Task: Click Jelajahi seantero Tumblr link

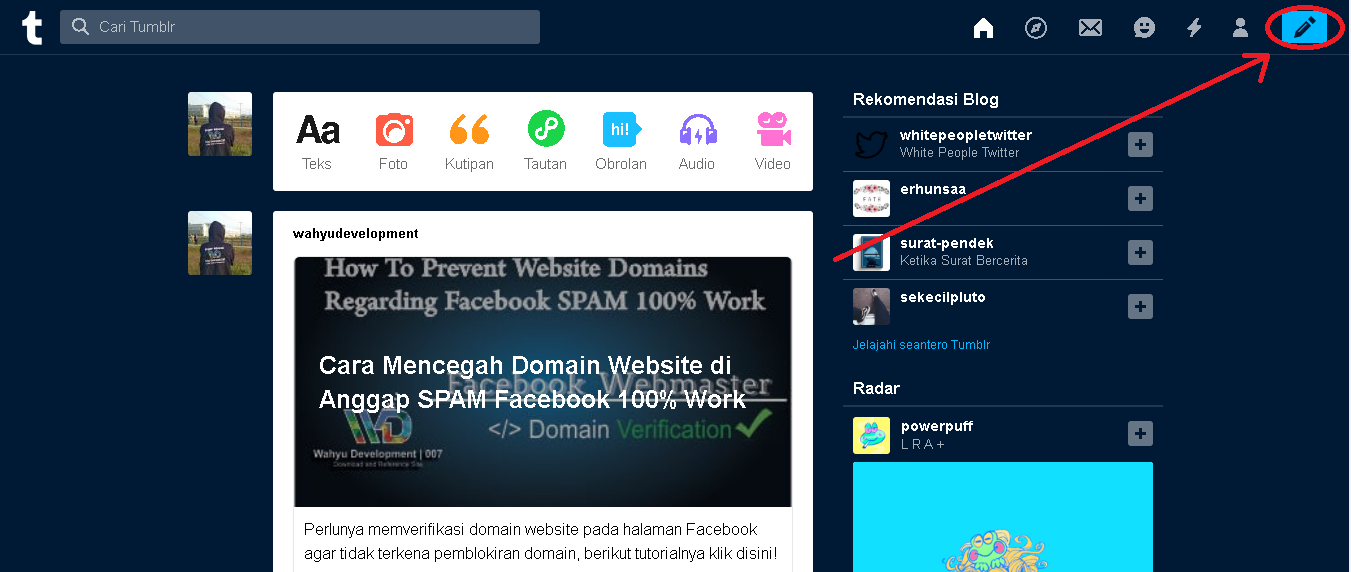Action: click(x=921, y=345)
